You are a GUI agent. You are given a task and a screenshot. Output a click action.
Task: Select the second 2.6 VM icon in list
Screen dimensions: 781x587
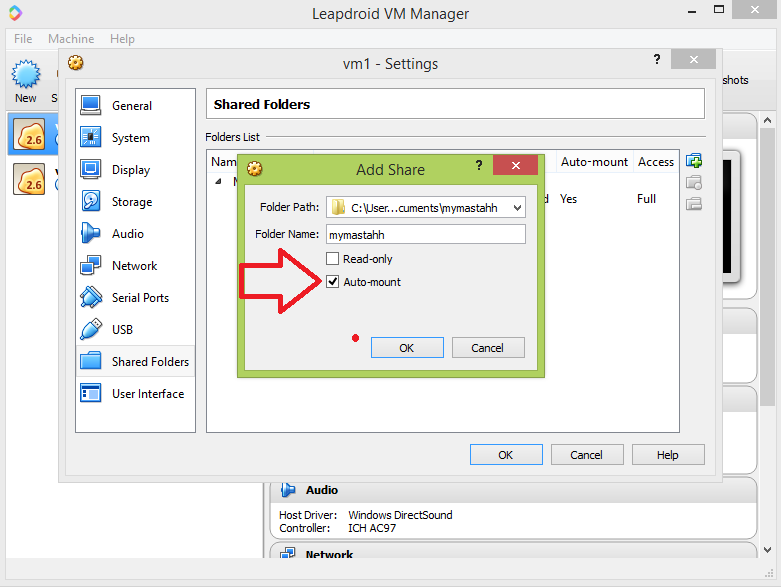pos(29,179)
